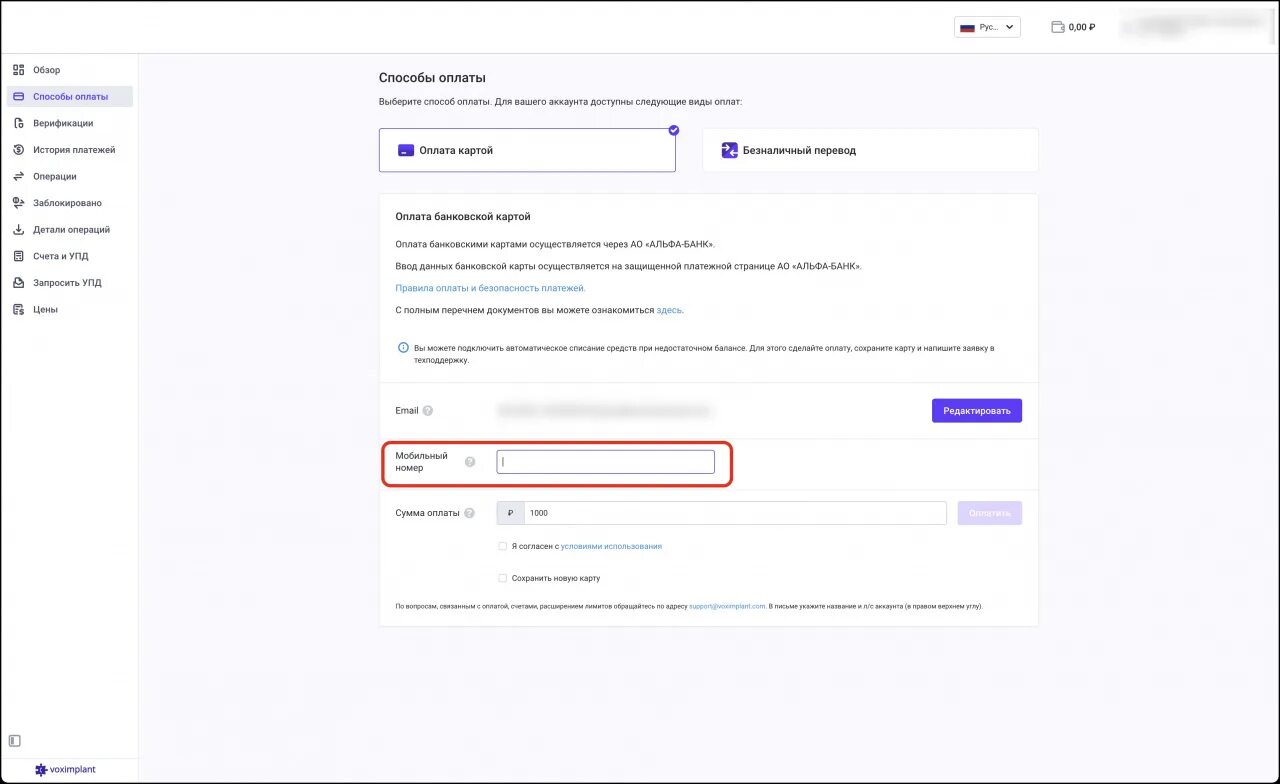
Task: Click the Верификации sidebar icon
Action: 18,123
